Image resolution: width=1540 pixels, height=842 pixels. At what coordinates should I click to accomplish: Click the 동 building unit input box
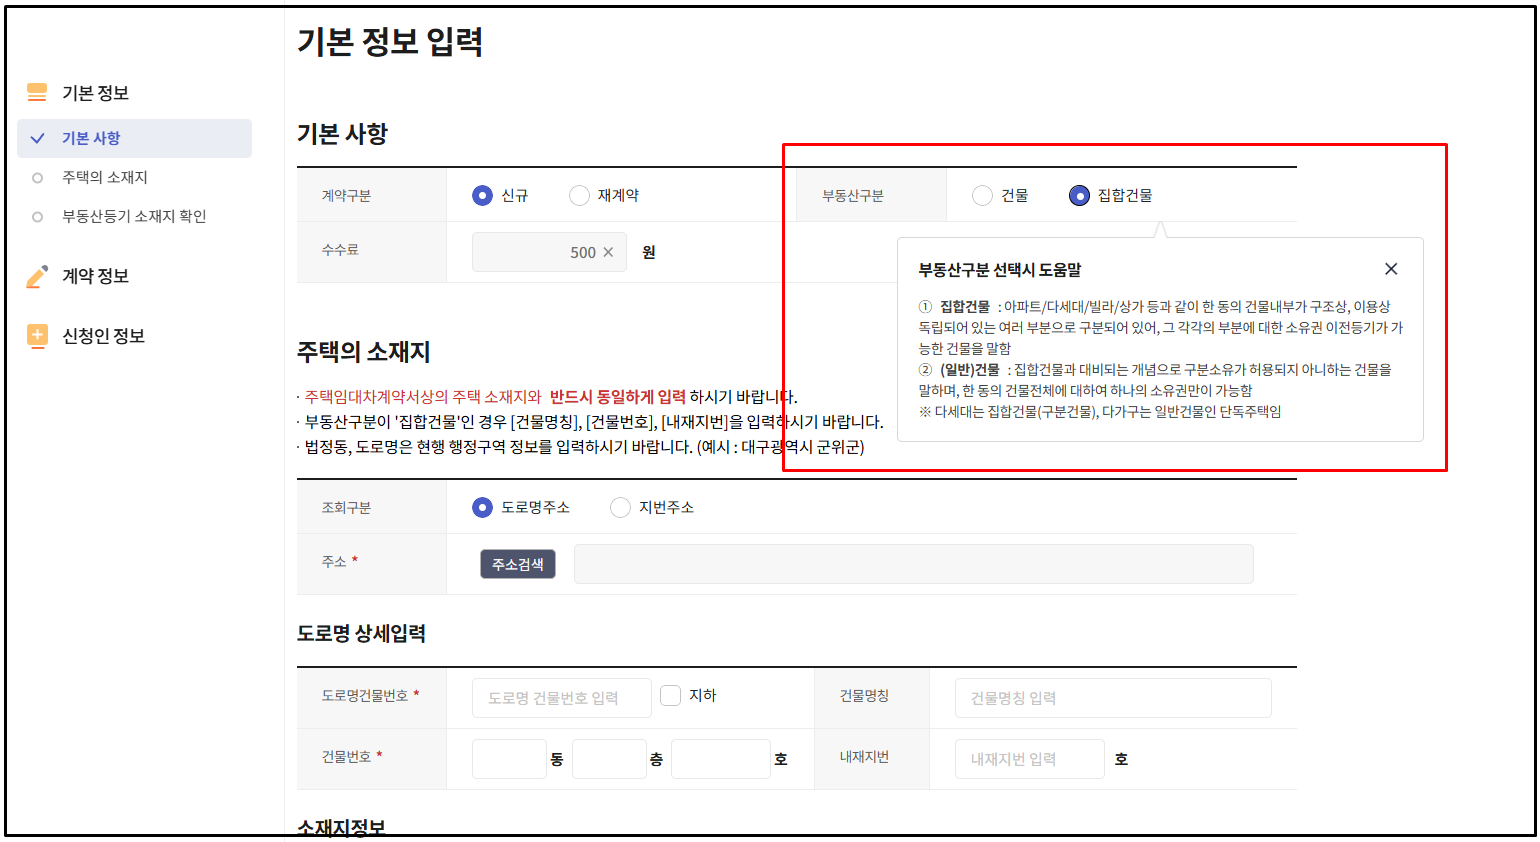coord(509,758)
